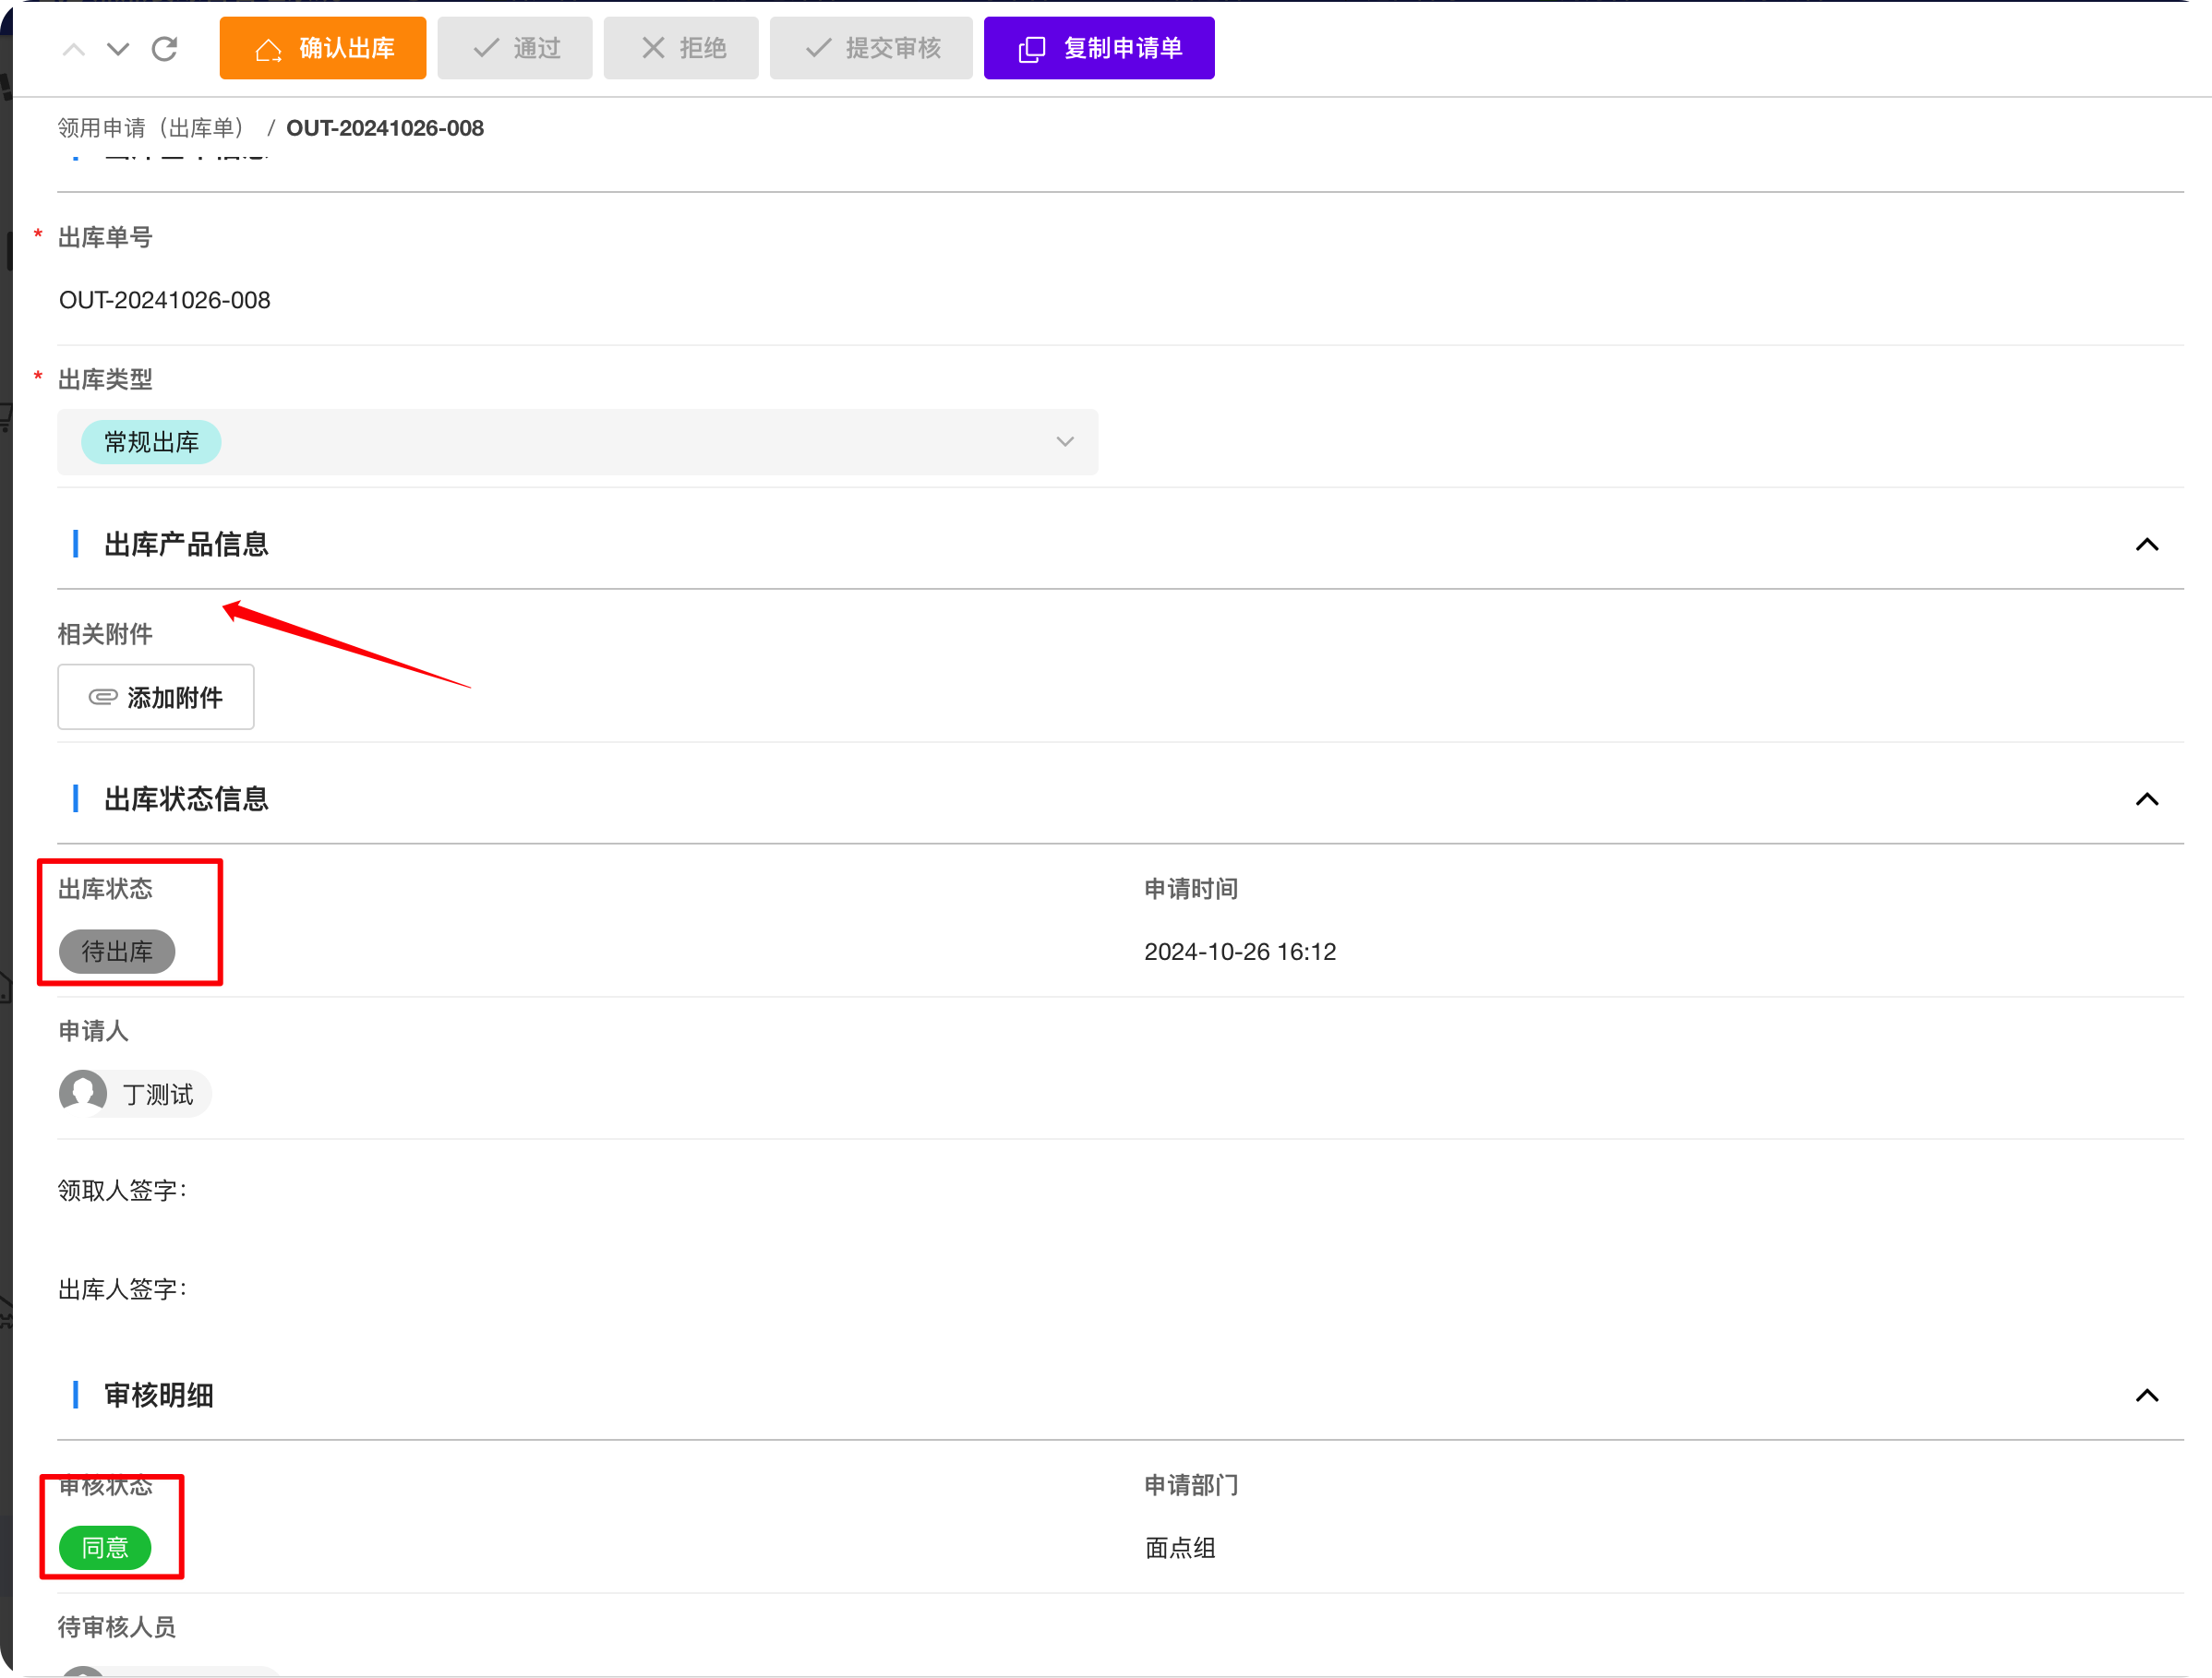Click the 出库单号 value OUT-20241026-008
2212x1678 pixels.
coord(165,300)
